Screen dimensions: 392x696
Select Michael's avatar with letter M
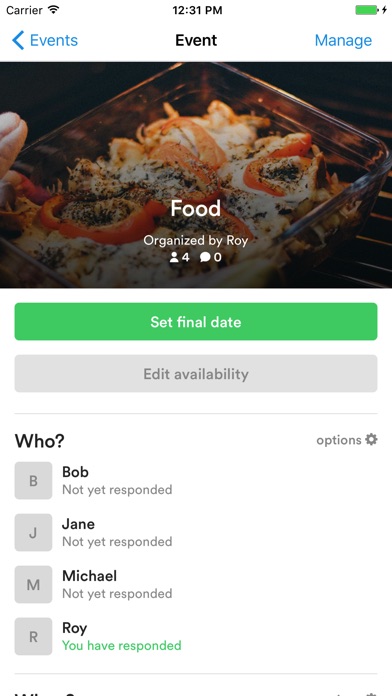(x=33, y=585)
